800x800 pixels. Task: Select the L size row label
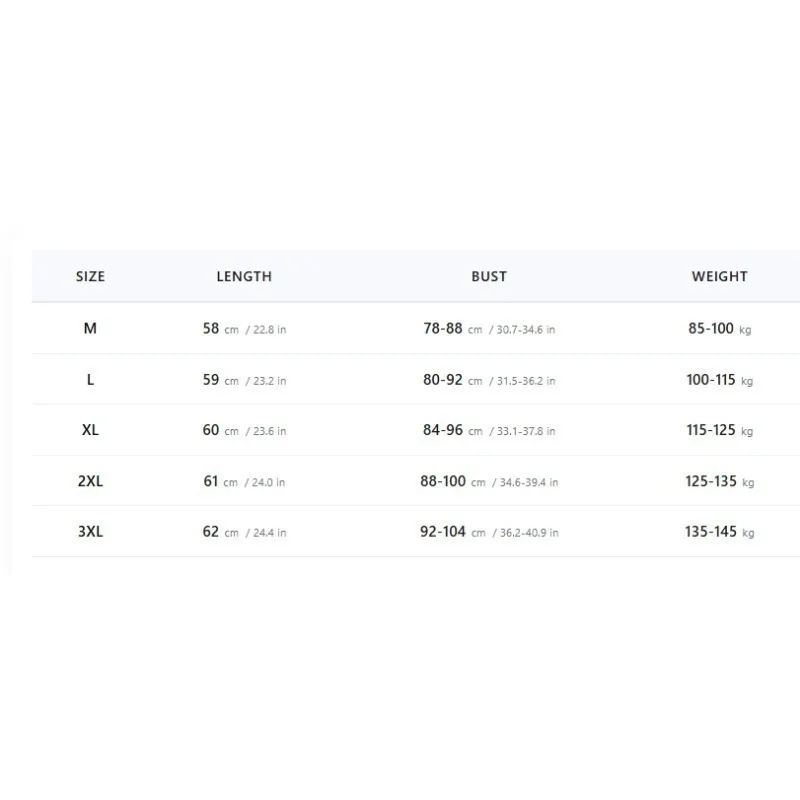pos(90,380)
